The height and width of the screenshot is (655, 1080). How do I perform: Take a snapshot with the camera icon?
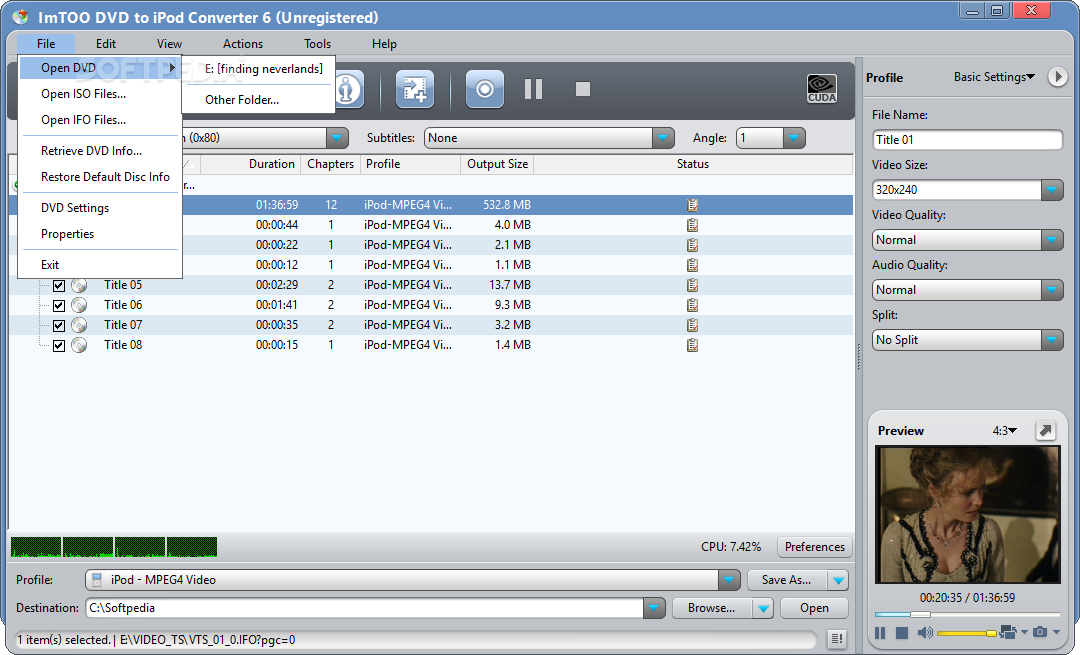(1040, 632)
